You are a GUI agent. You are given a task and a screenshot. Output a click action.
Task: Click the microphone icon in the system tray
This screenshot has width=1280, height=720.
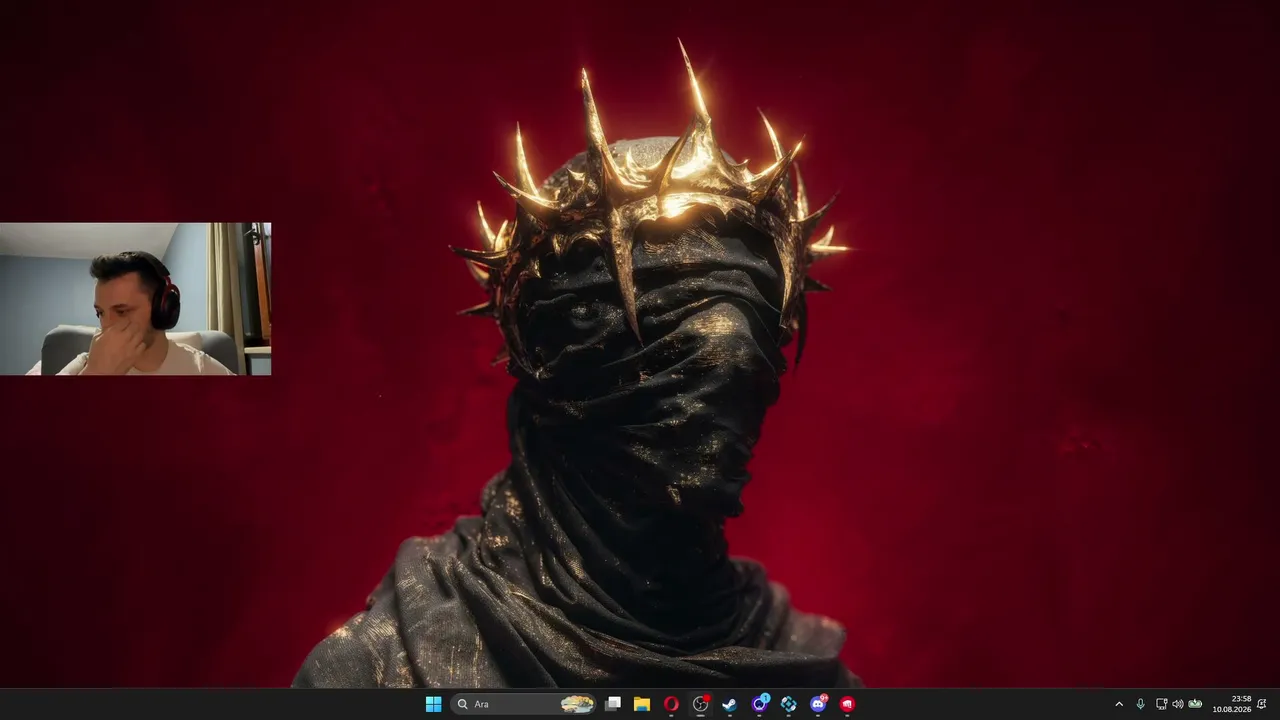[x=1140, y=704]
